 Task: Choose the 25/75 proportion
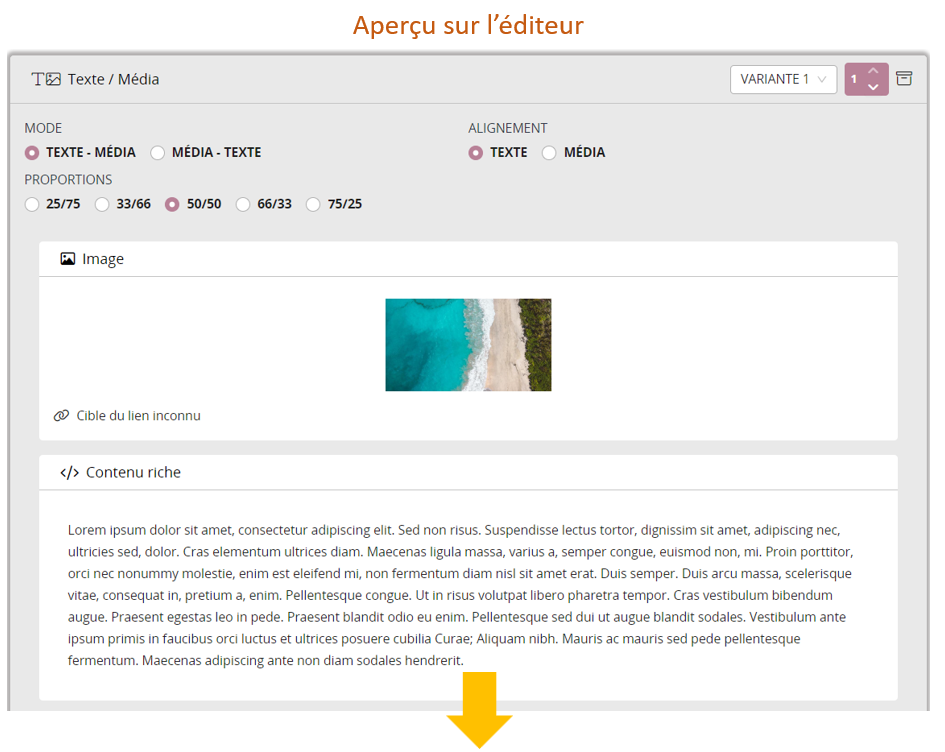[x=32, y=205]
